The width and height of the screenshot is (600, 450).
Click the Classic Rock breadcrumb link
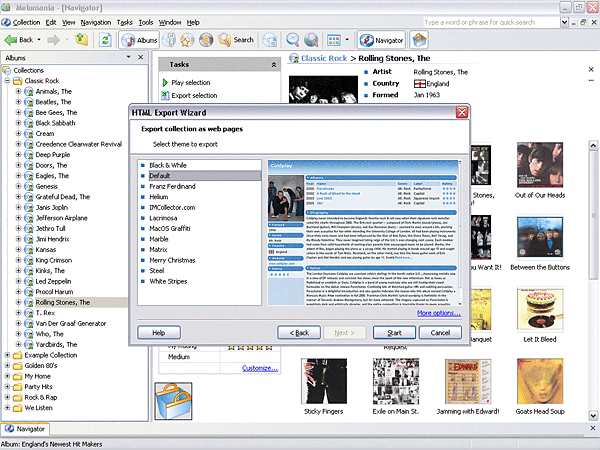(x=324, y=58)
